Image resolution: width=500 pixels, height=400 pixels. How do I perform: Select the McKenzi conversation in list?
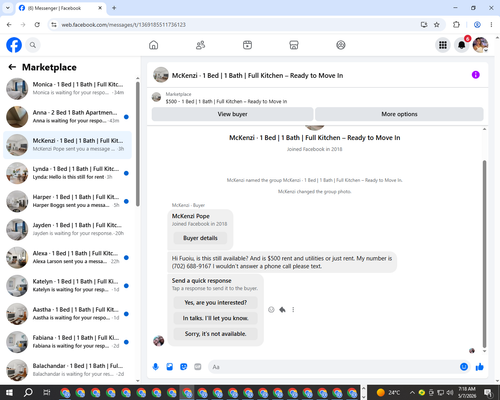pyautogui.click(x=67, y=145)
